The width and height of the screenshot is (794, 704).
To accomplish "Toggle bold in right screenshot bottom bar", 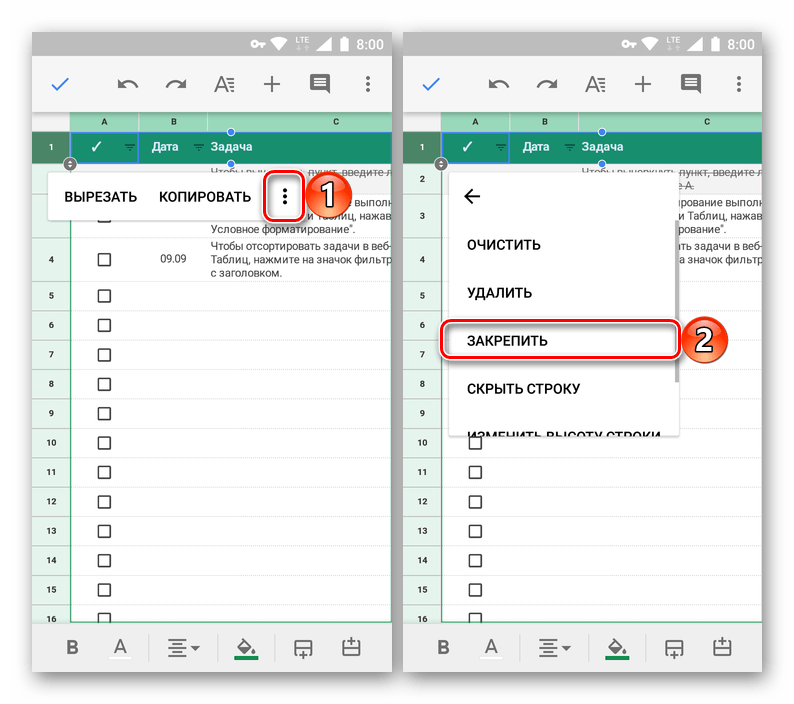I will [444, 647].
